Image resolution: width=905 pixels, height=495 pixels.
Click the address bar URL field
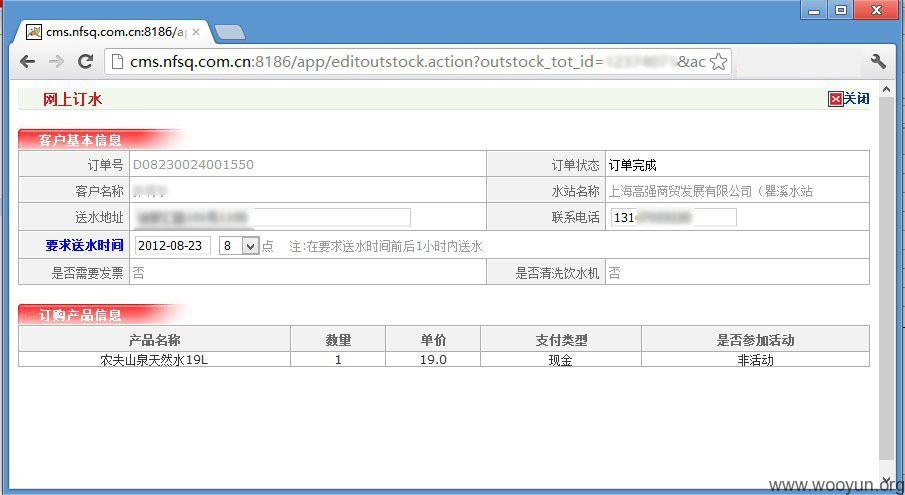pos(418,62)
